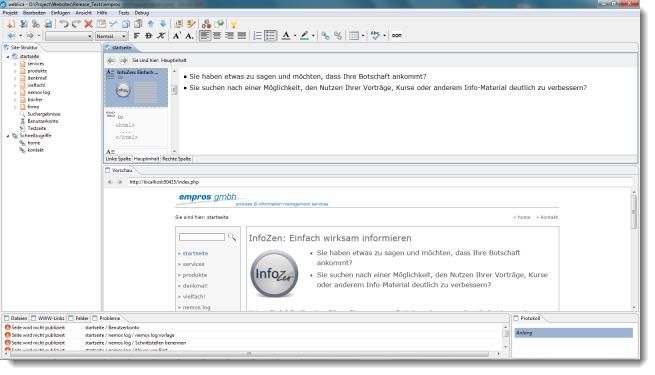Viewport: 655px width, 375px height.
Task: Toggle align left paragraph button
Action: [x=205, y=36]
